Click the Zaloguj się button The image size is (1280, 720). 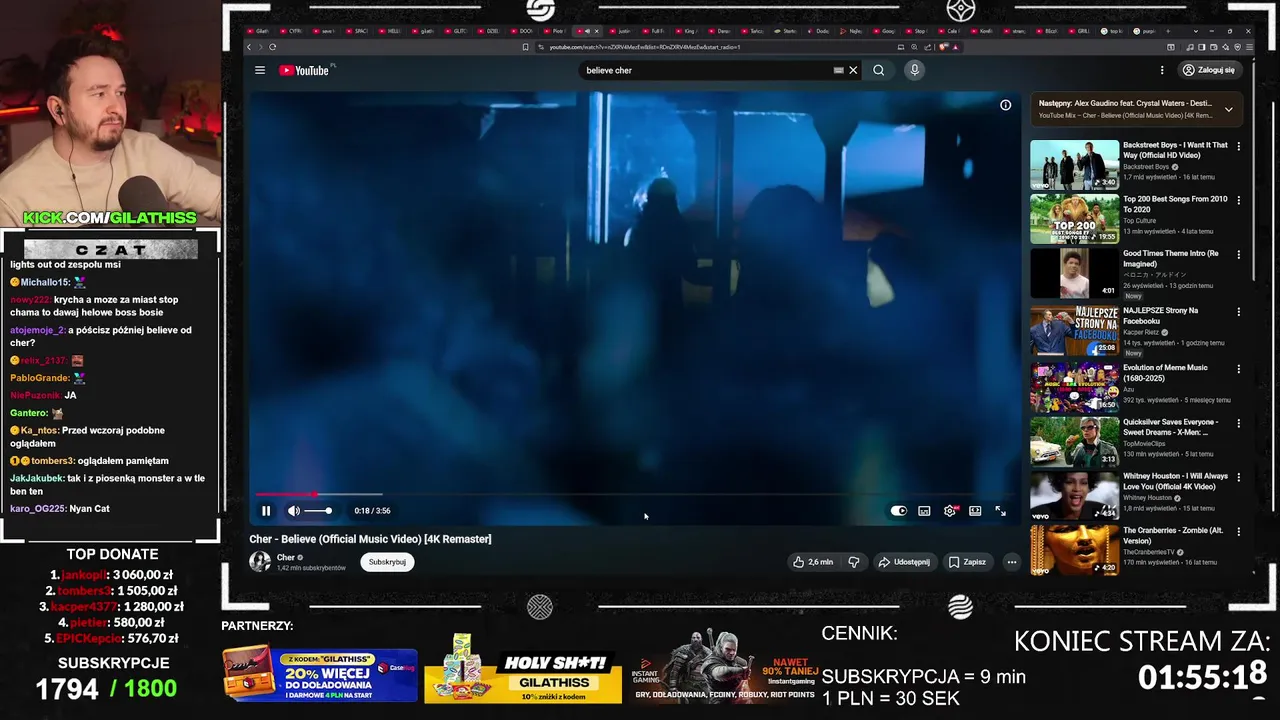pyautogui.click(x=1209, y=70)
